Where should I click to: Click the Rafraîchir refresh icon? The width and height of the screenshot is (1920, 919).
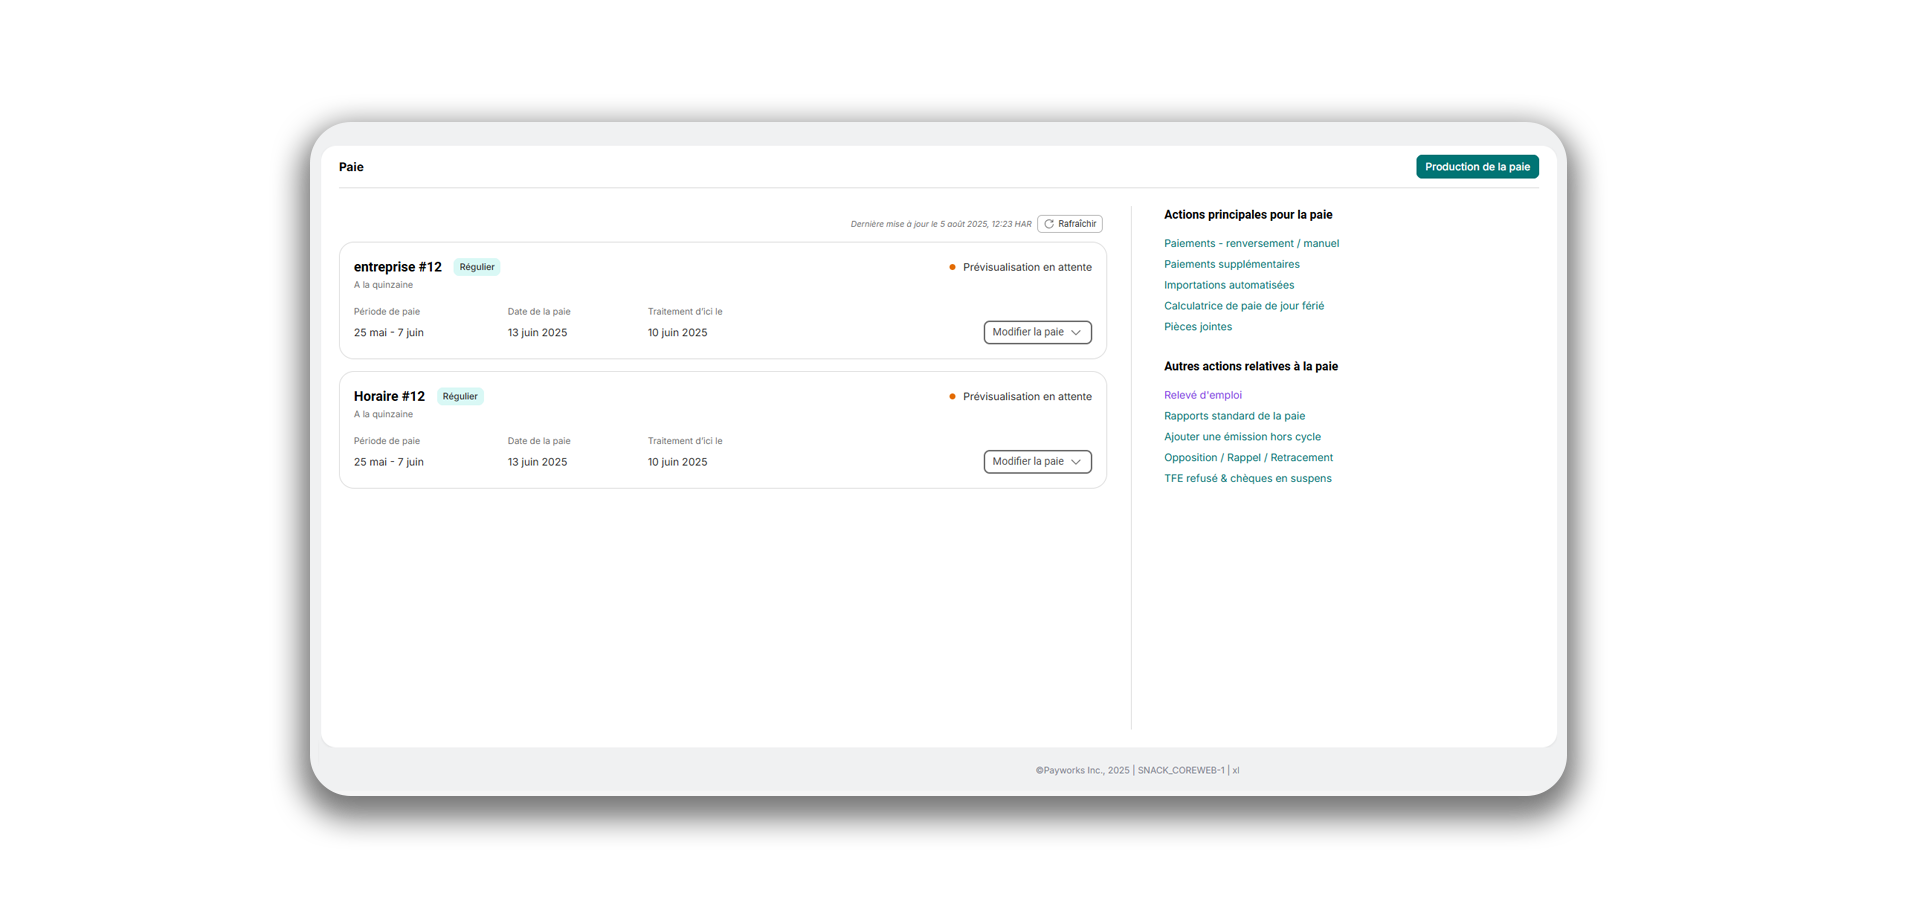pos(1049,224)
